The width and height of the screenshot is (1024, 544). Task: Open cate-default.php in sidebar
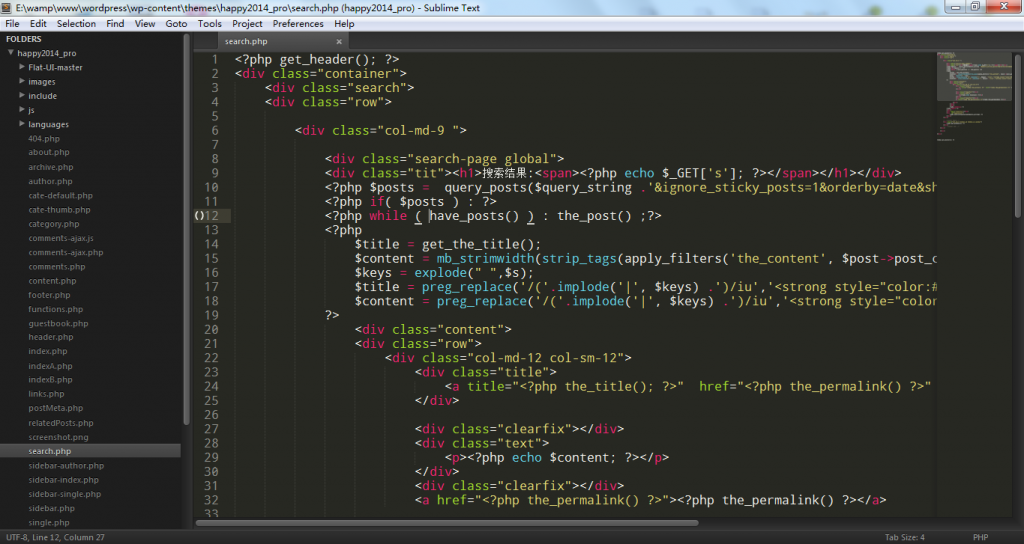coord(61,195)
